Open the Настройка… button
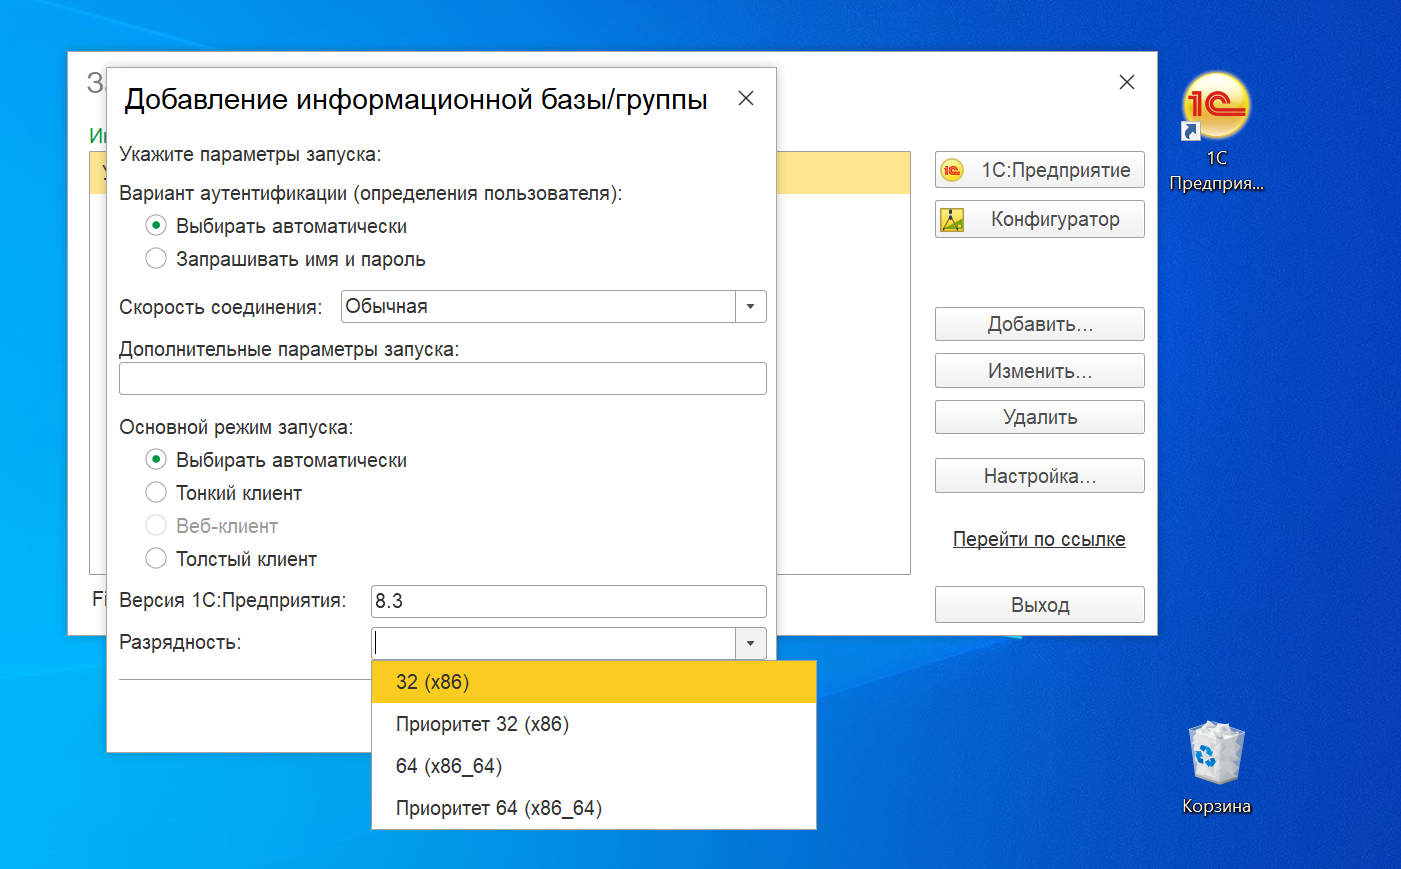The image size is (1401, 869). (1039, 476)
